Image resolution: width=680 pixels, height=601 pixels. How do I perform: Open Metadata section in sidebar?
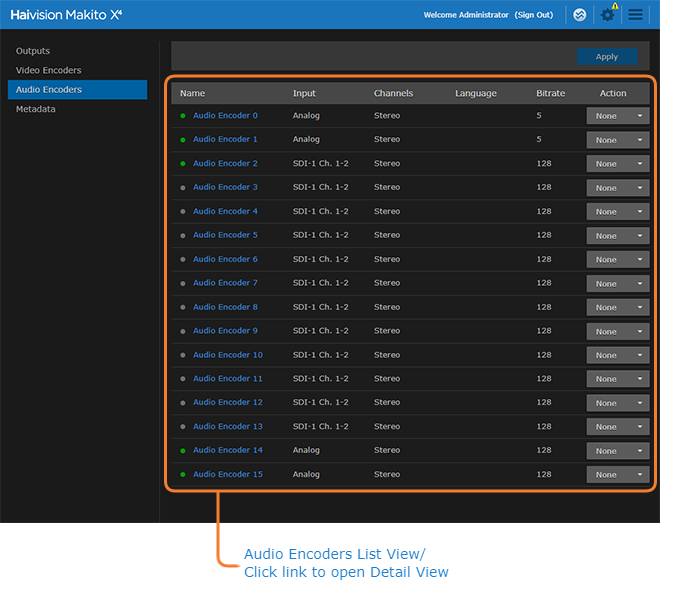pos(36,109)
